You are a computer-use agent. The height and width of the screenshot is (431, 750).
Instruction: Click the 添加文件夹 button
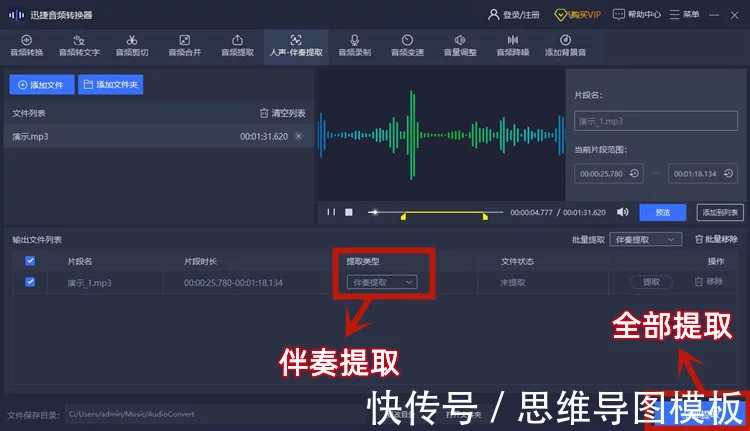(x=110, y=85)
